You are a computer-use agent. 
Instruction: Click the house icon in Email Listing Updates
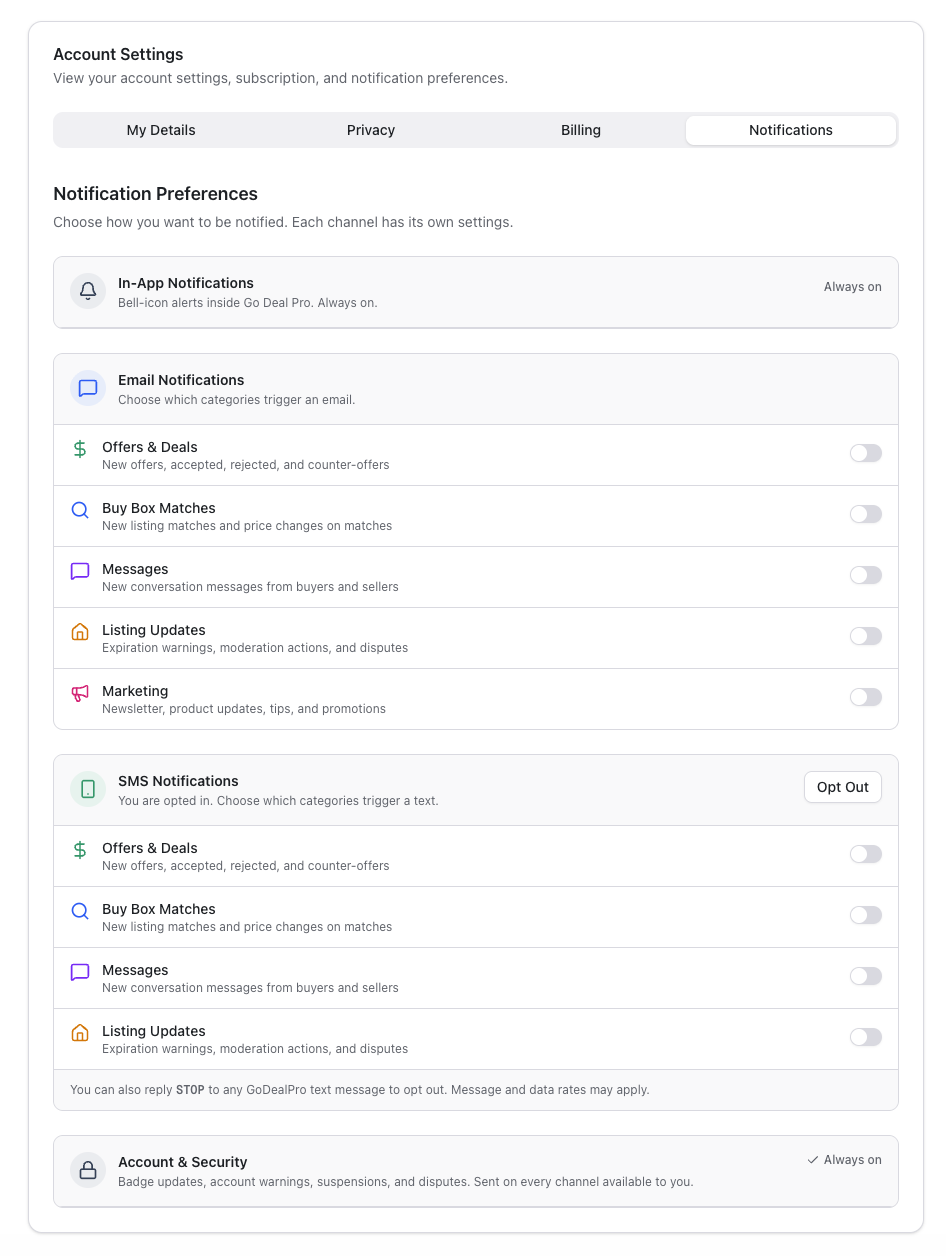pos(80,632)
